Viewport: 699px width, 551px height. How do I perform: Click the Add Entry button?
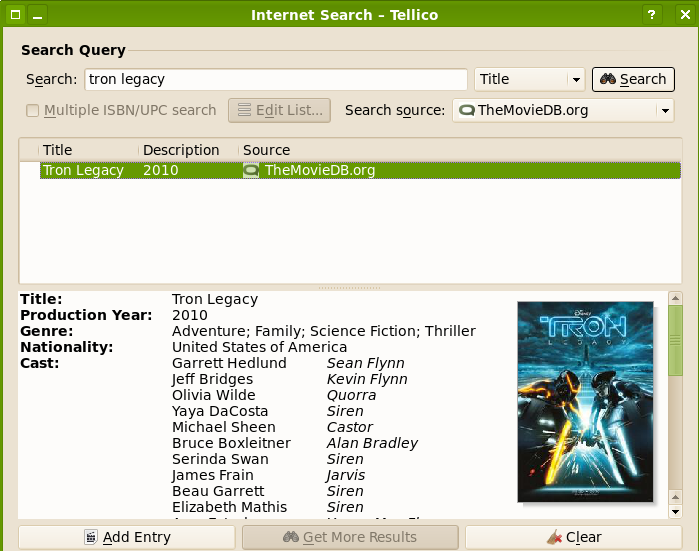pos(127,537)
